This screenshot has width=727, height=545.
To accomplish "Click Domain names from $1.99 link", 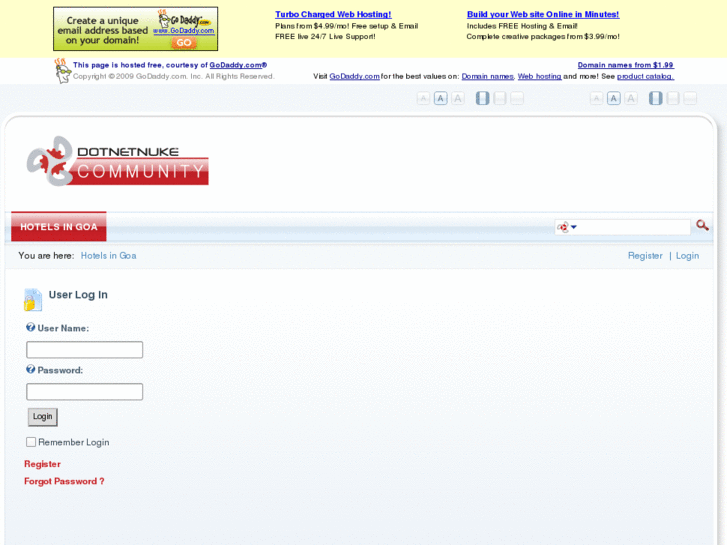I will tap(625, 65).
